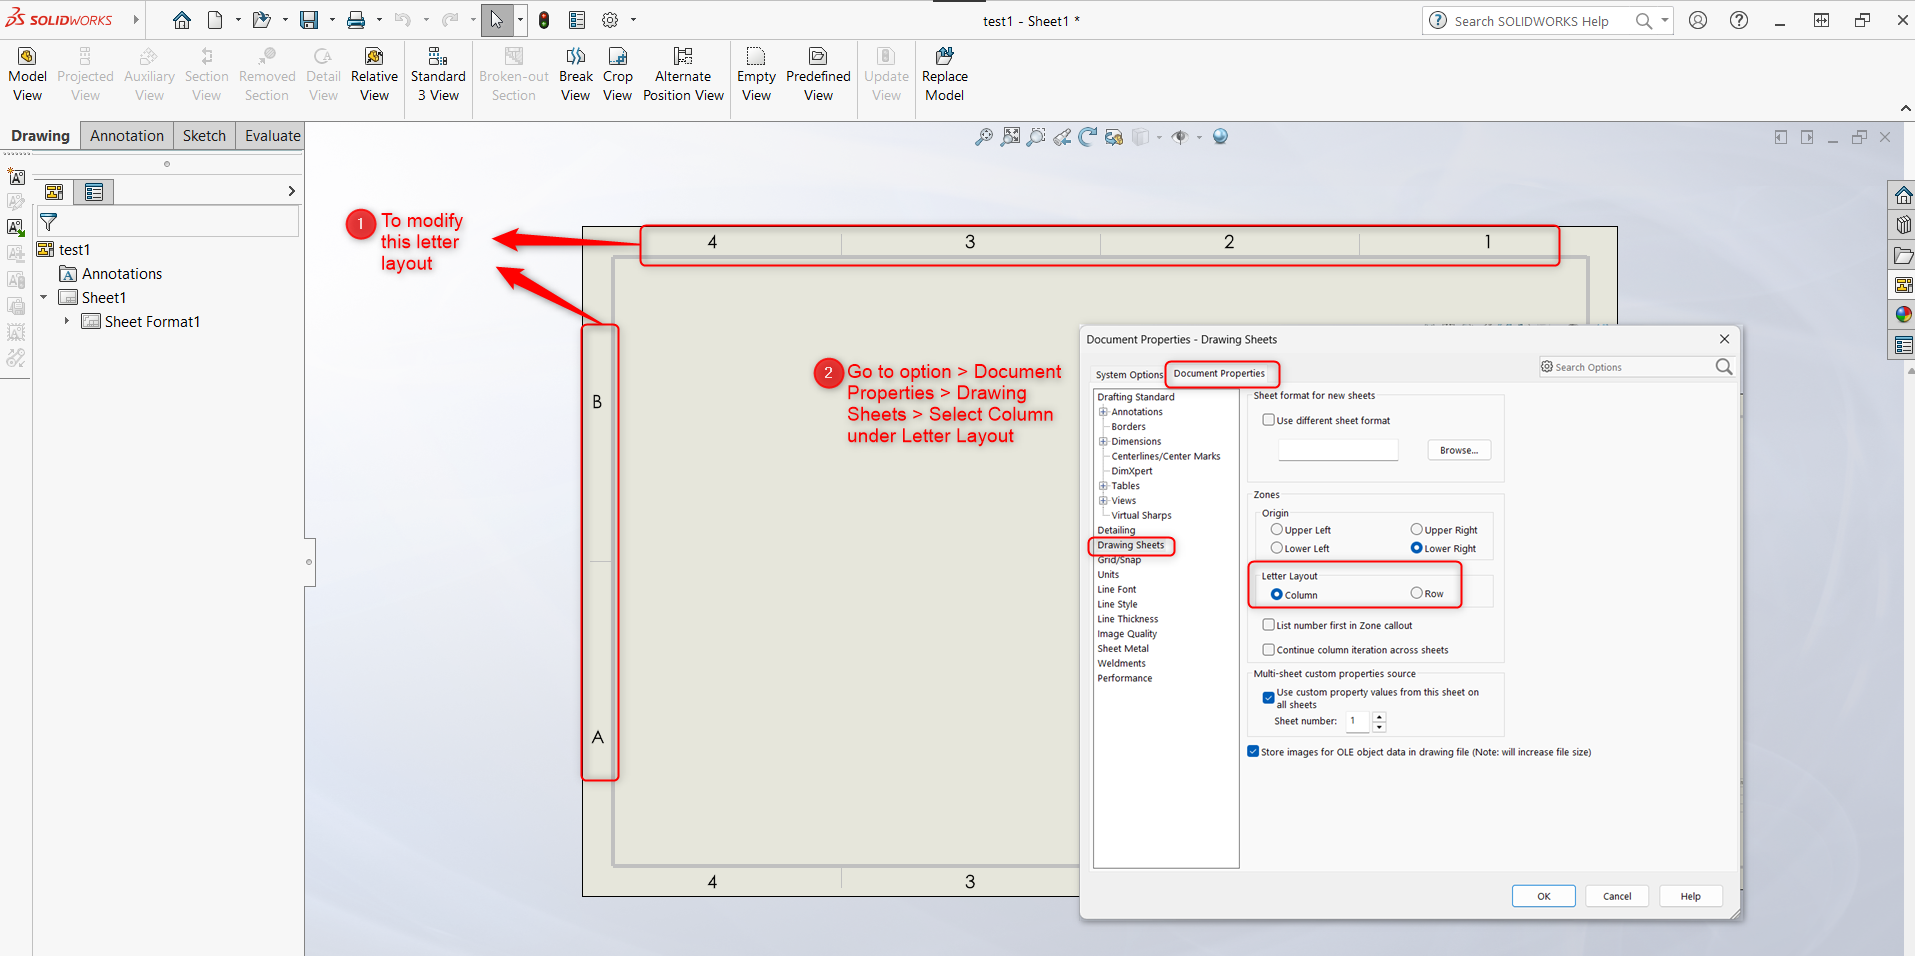Select the Model View tool

coord(27,70)
